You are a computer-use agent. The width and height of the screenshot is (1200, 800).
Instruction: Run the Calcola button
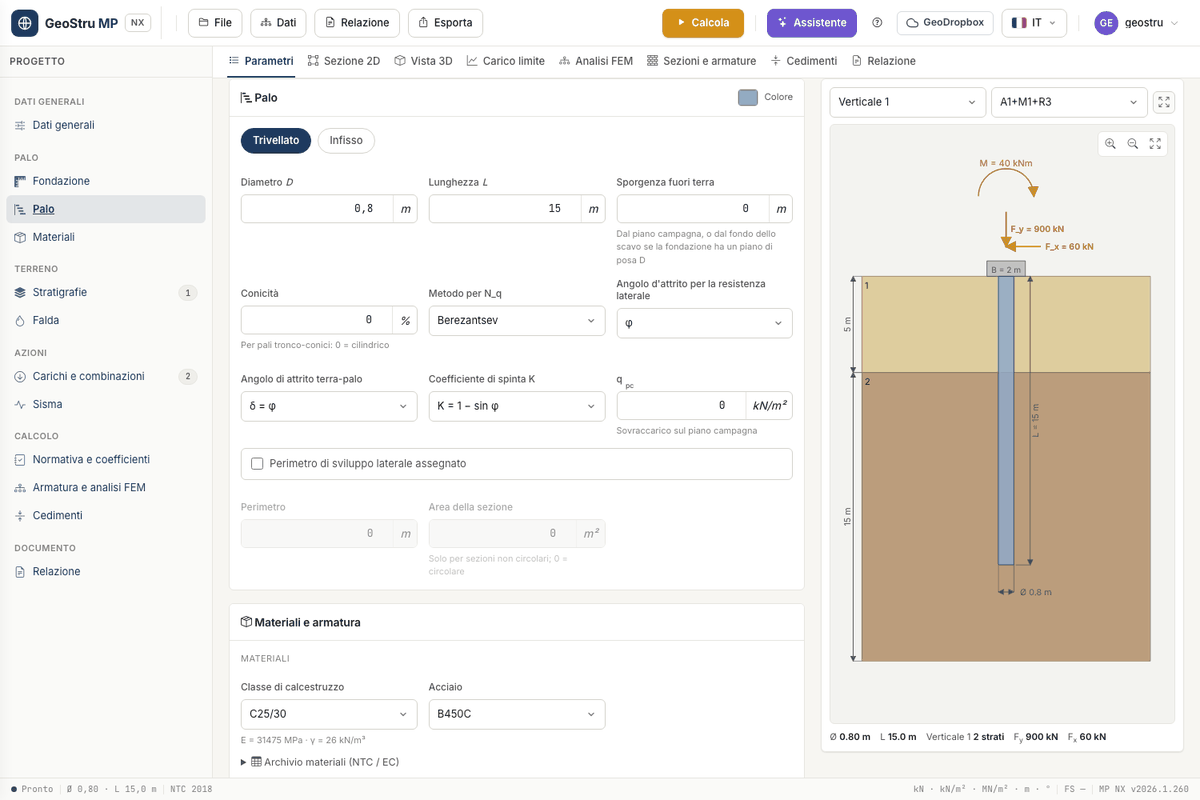point(703,23)
